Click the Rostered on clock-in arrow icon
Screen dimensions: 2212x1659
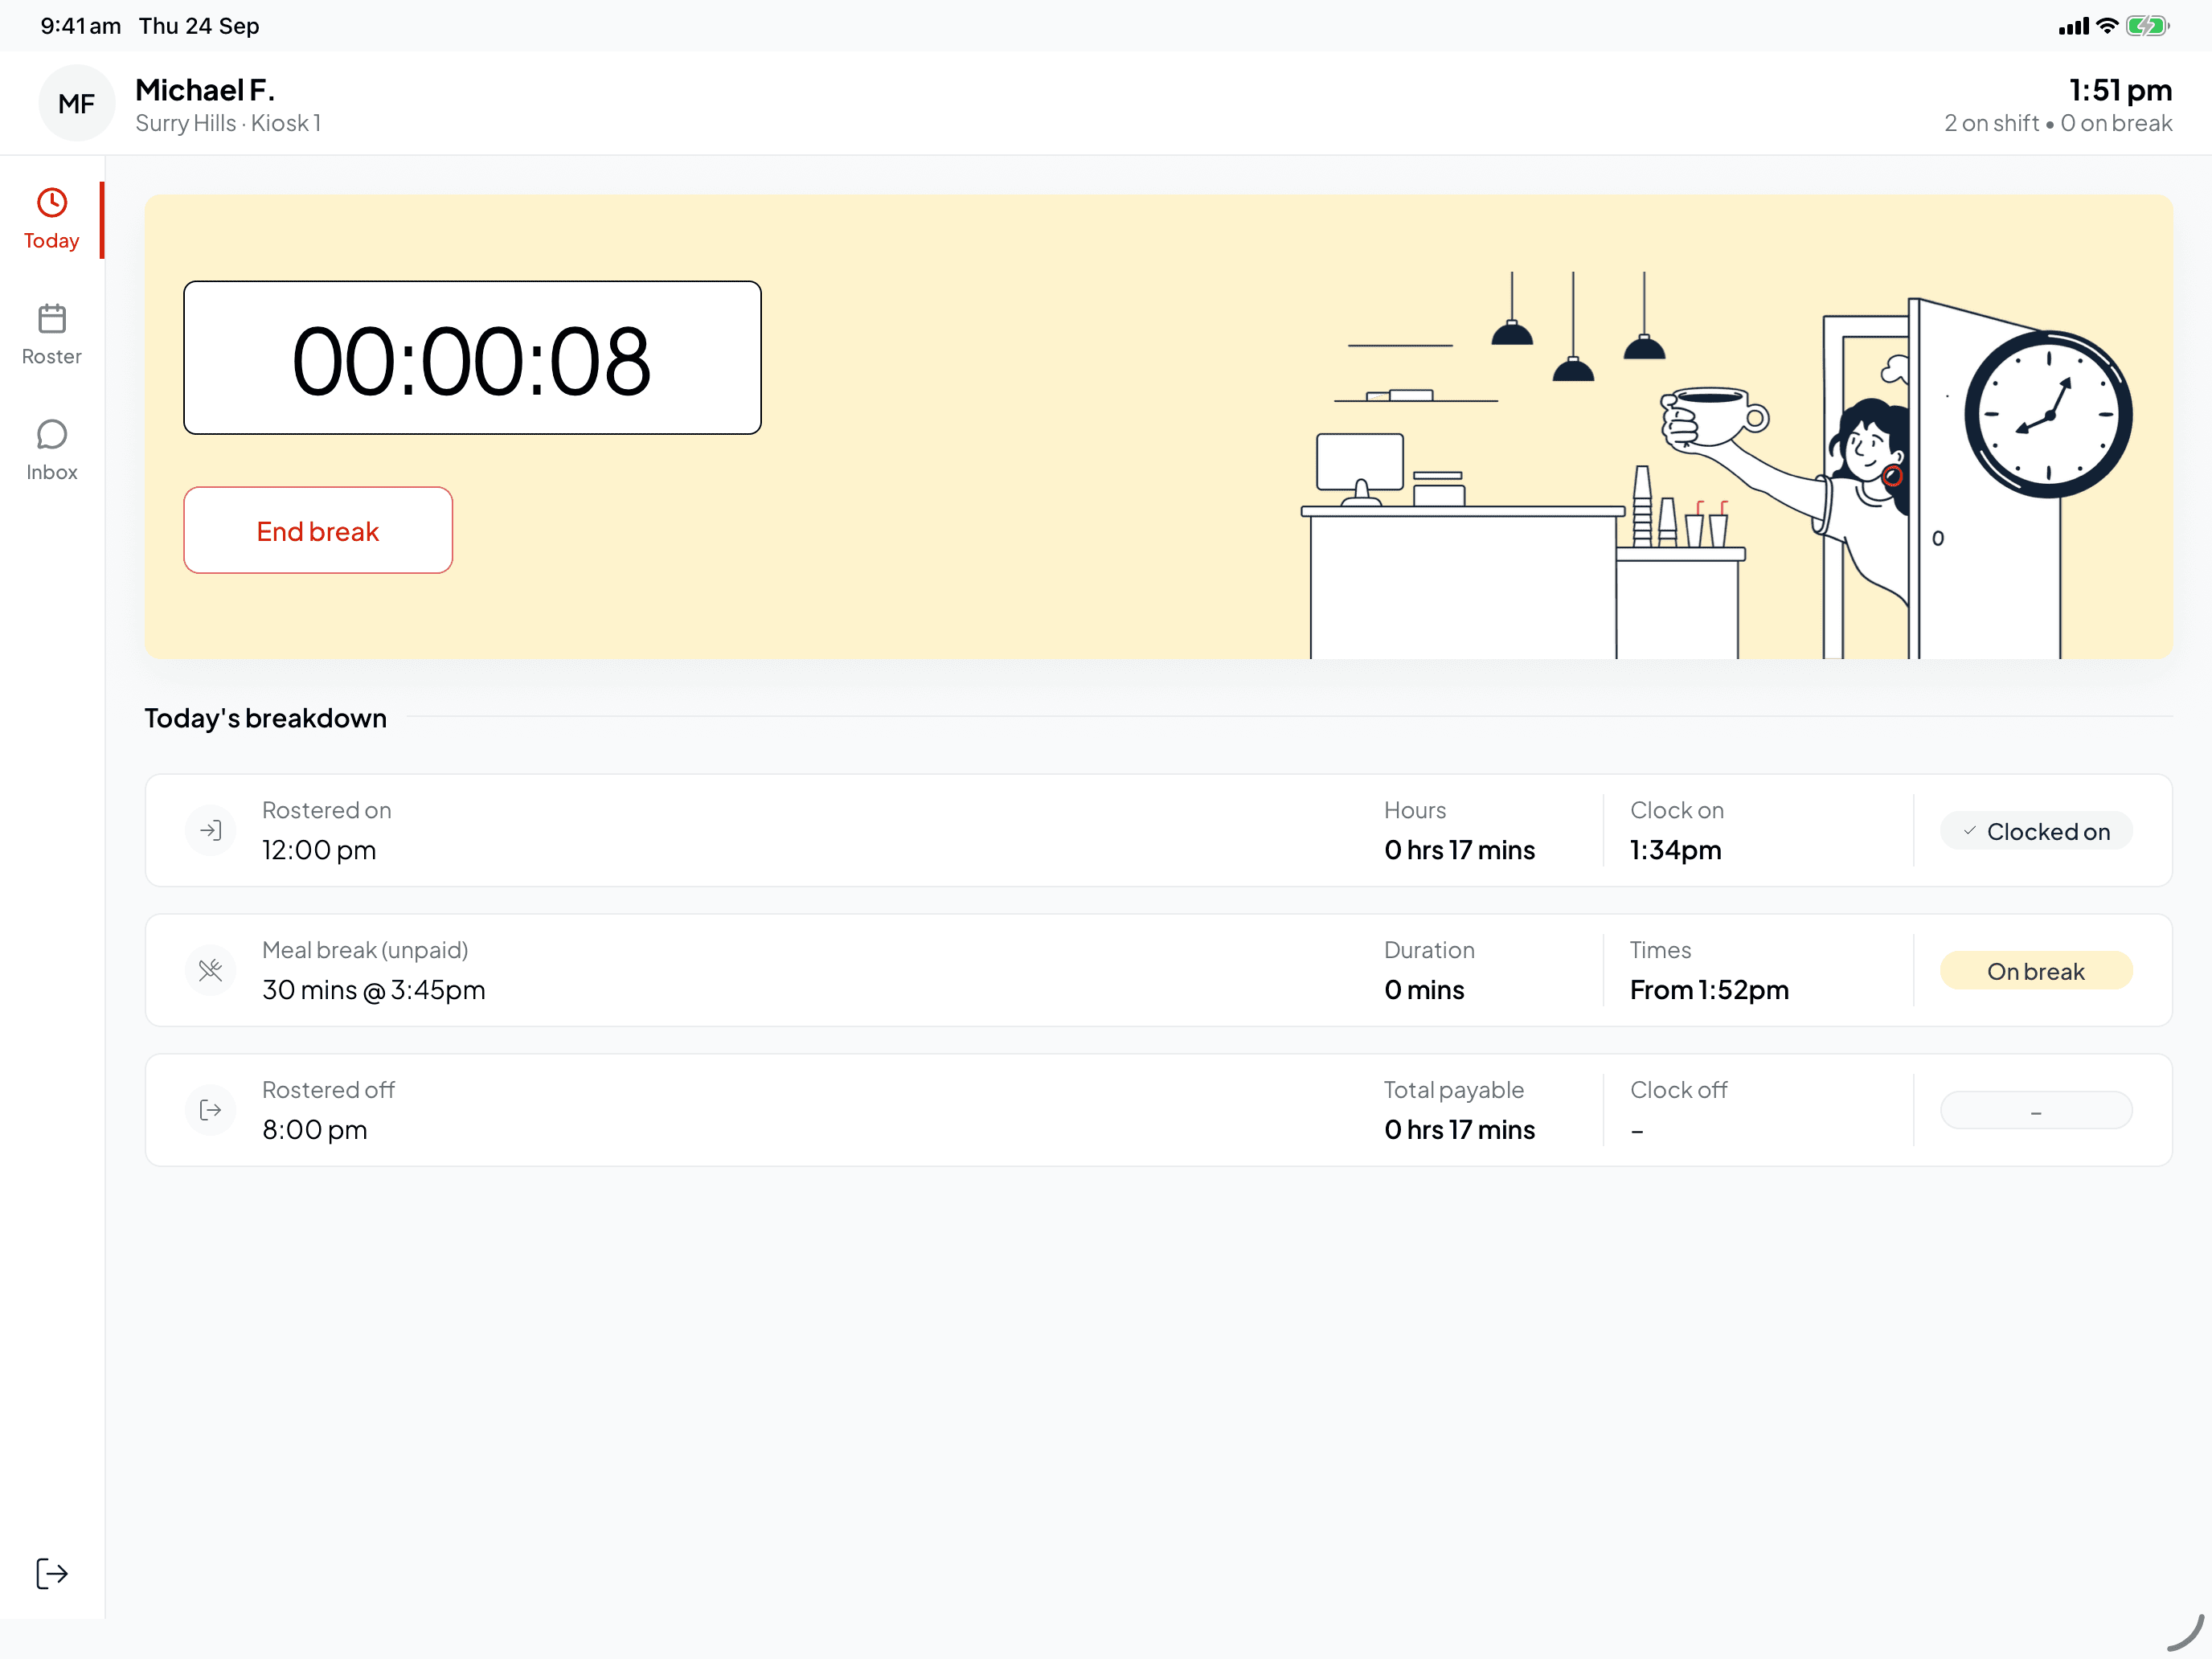(x=211, y=830)
